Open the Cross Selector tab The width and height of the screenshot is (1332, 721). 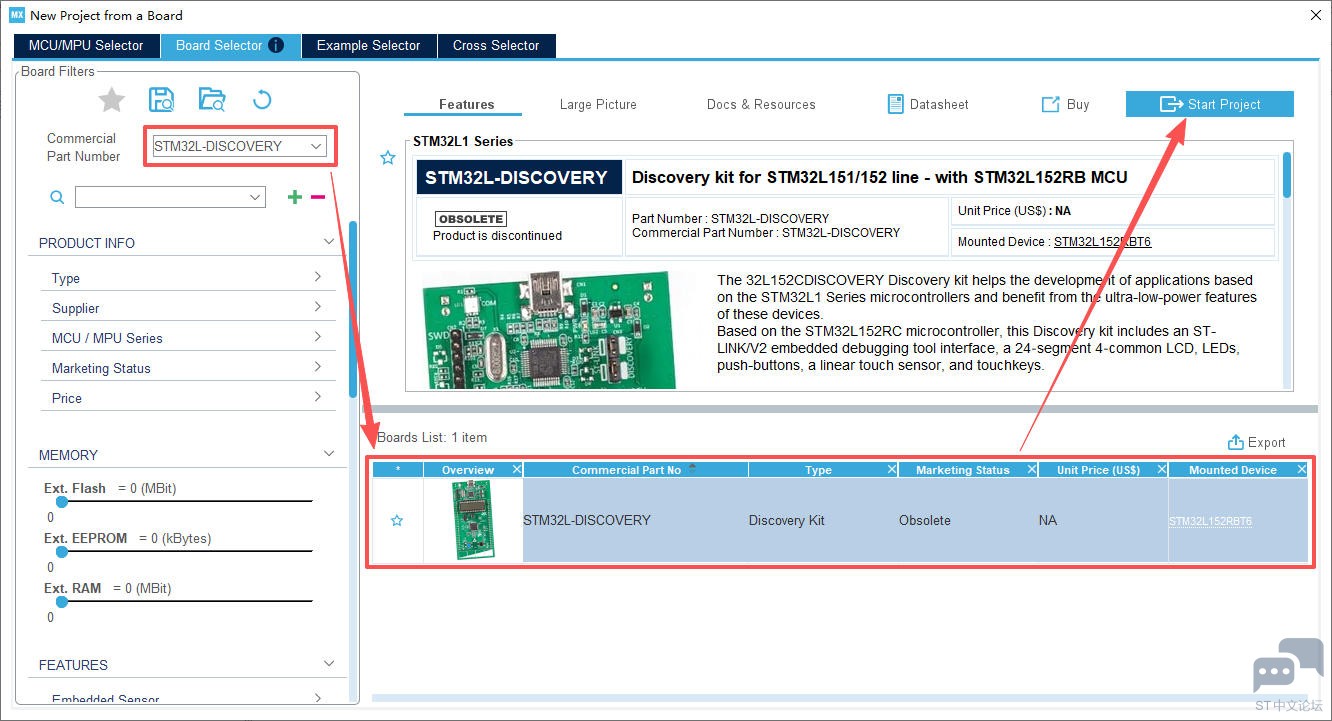tap(496, 45)
